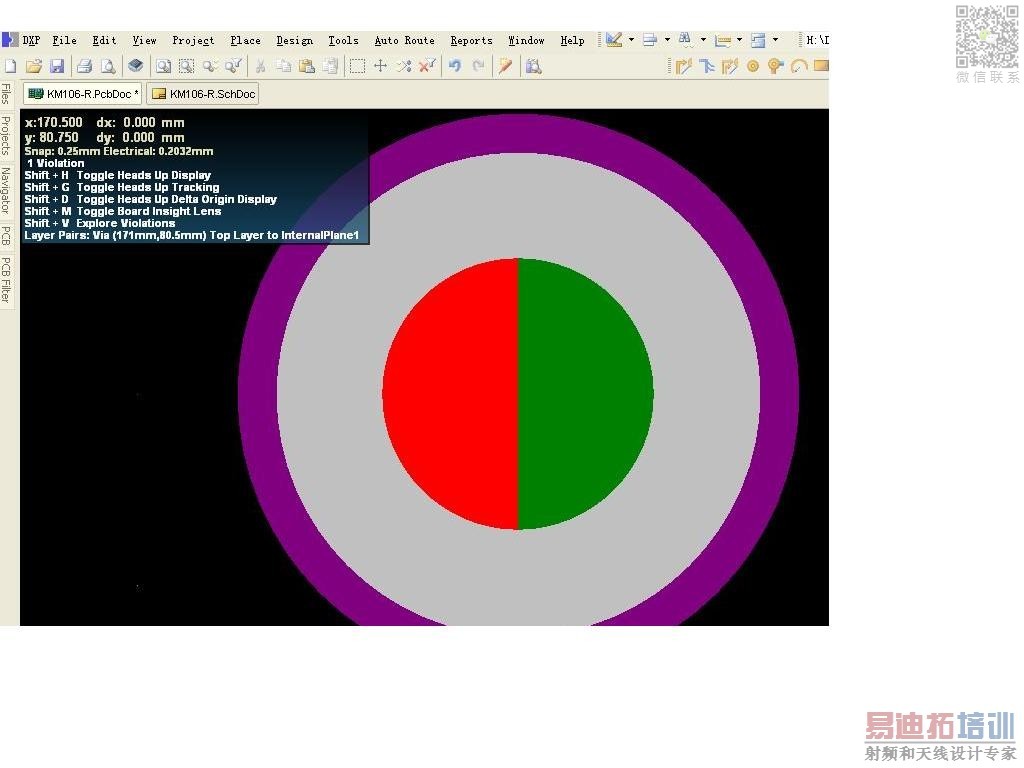Expand the Find Selections dropdown arrow
Screen dimensions: 1024x768
pos(703,40)
